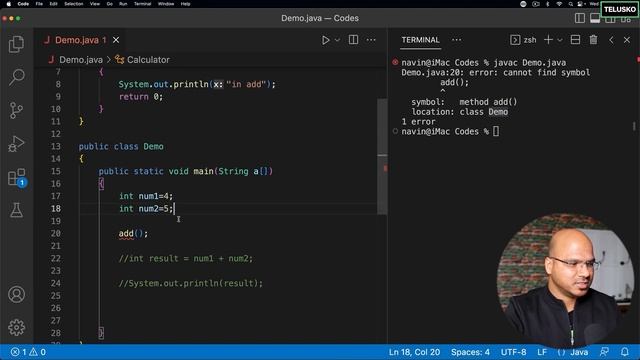Image resolution: width=640 pixels, height=360 pixels.
Task: Open the Code application menu
Action: pos(23,4)
